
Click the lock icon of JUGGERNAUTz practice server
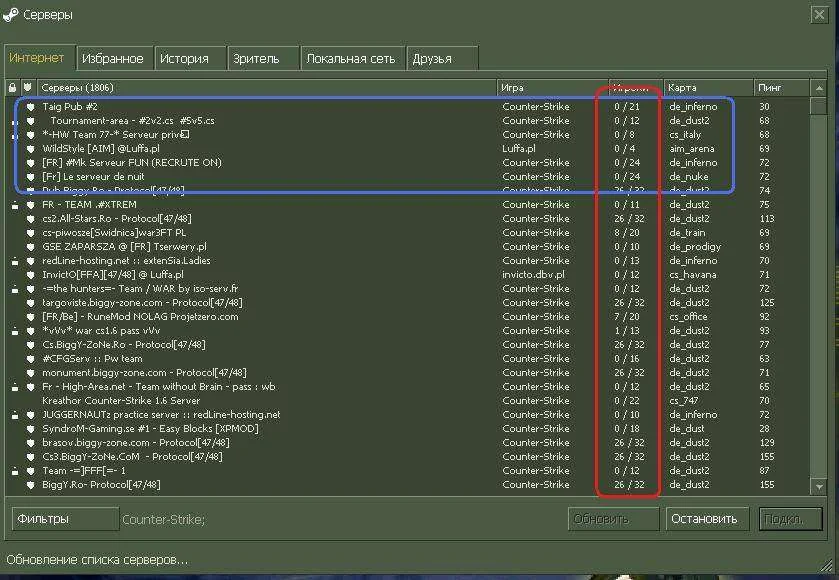click(x=15, y=415)
